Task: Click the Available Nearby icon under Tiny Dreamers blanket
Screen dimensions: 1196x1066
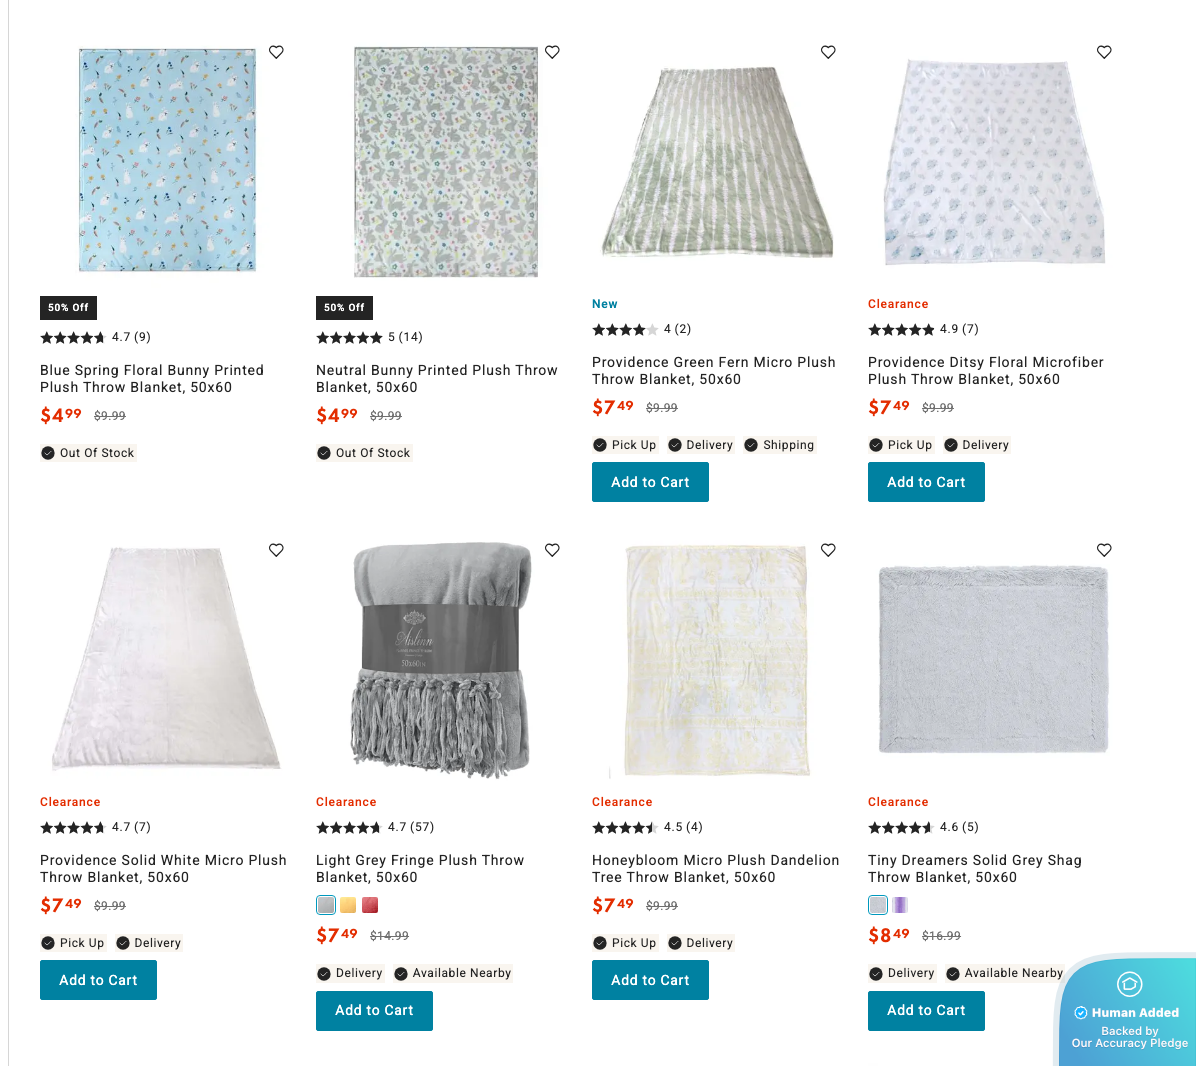Action: click(x=951, y=972)
